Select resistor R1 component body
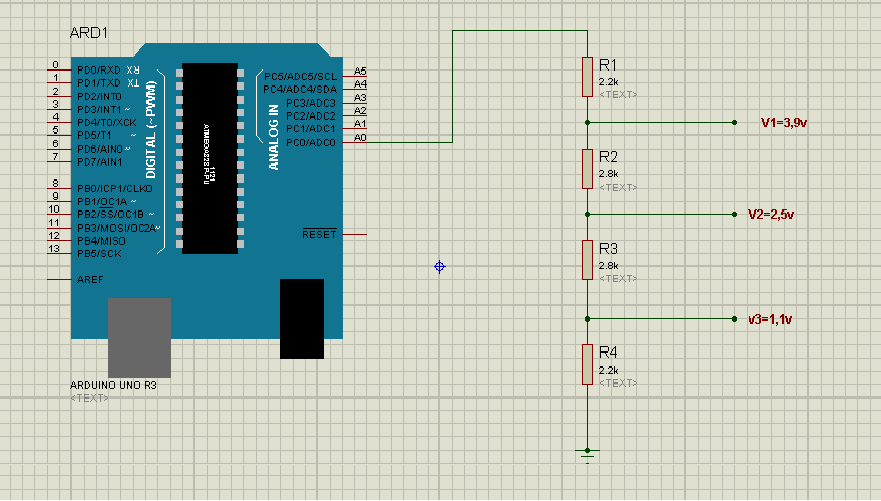The width and height of the screenshot is (881, 501). [x=587, y=77]
